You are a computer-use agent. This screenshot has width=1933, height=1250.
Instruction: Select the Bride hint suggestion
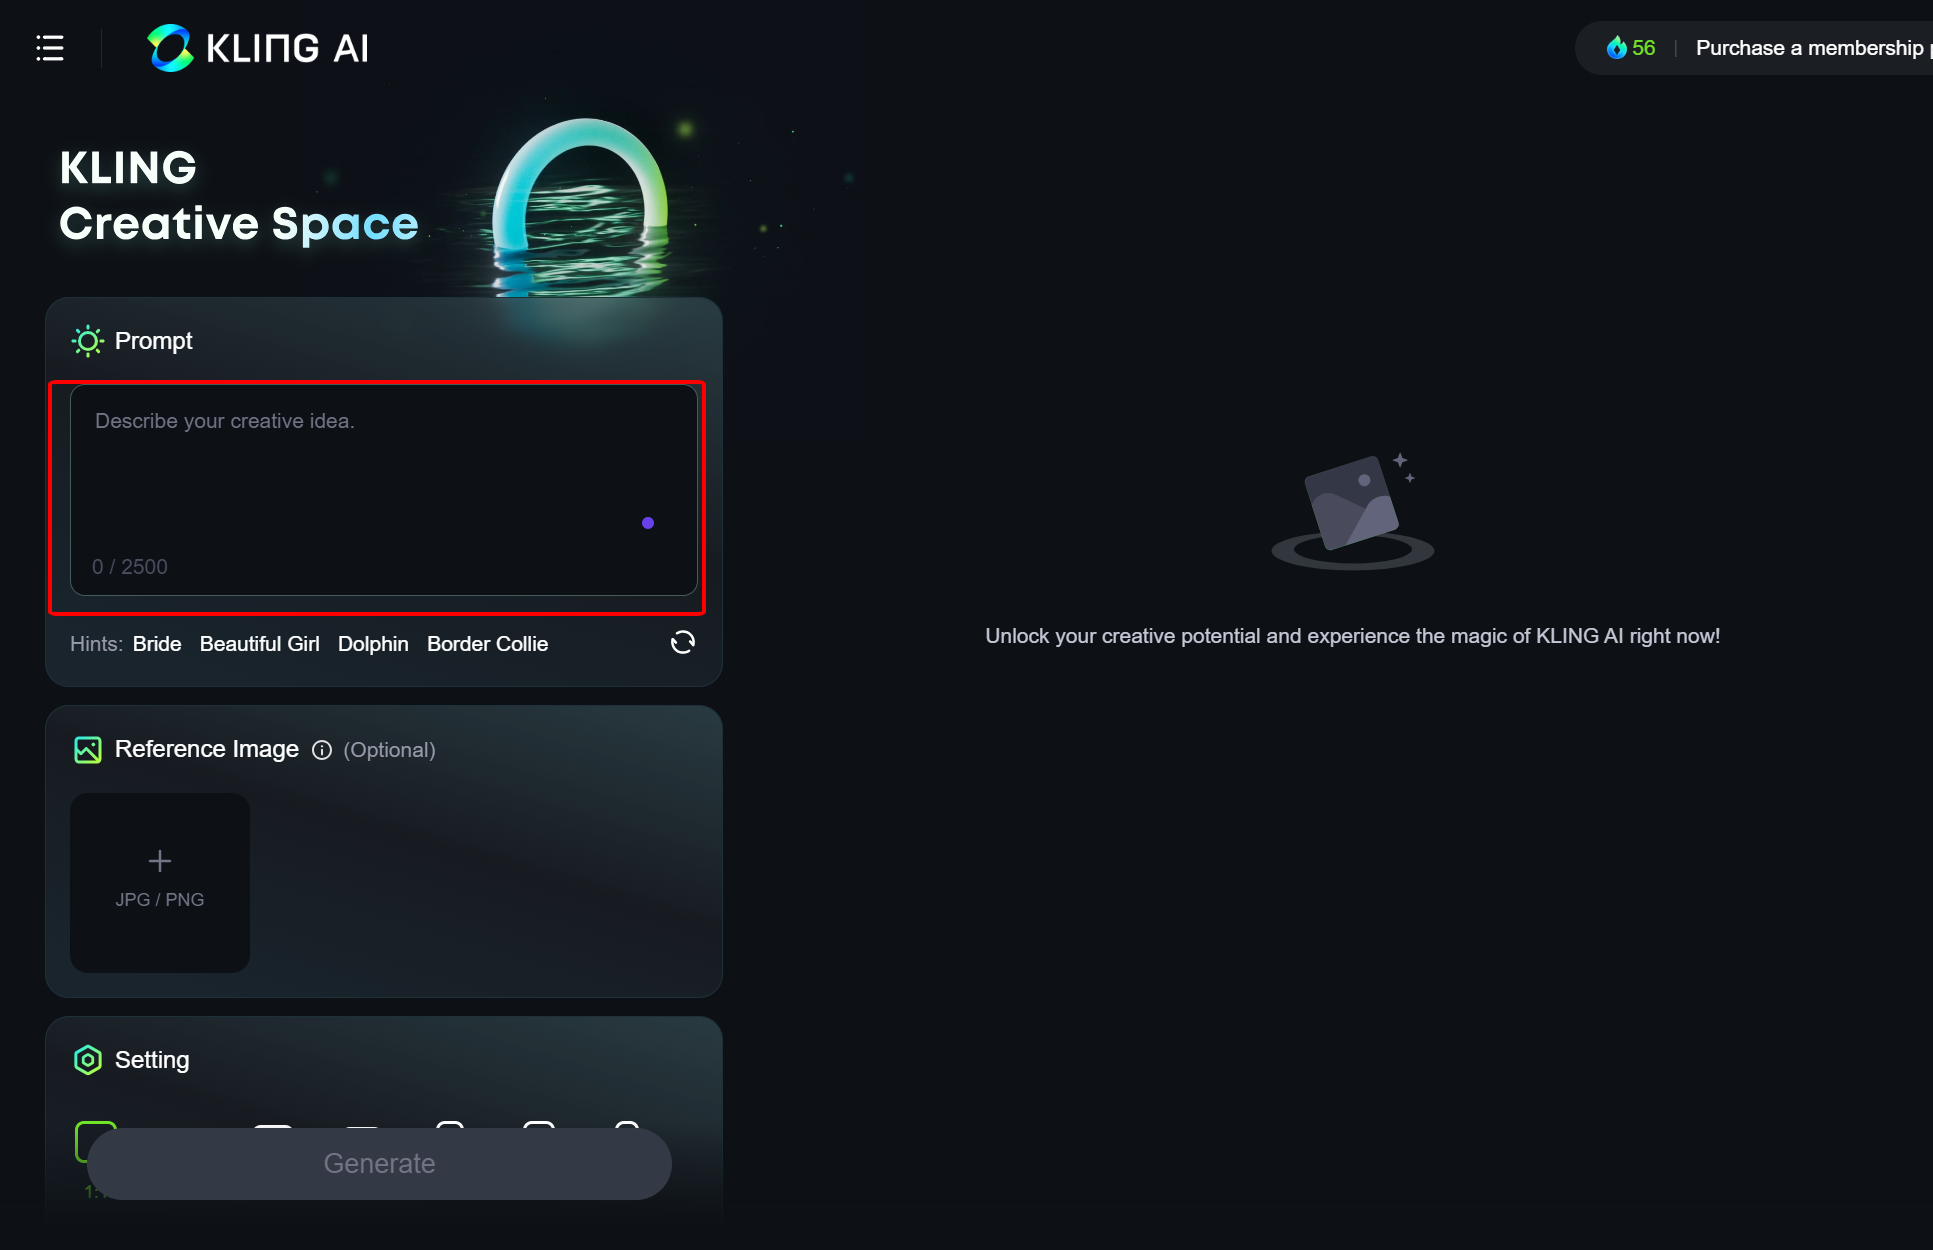coord(158,644)
